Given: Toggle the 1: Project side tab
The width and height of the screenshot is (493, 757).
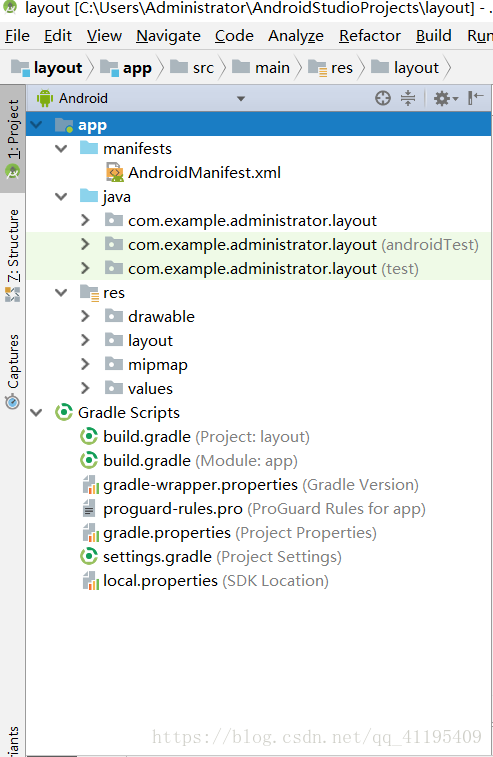Looking at the screenshot, I should tap(13, 139).
